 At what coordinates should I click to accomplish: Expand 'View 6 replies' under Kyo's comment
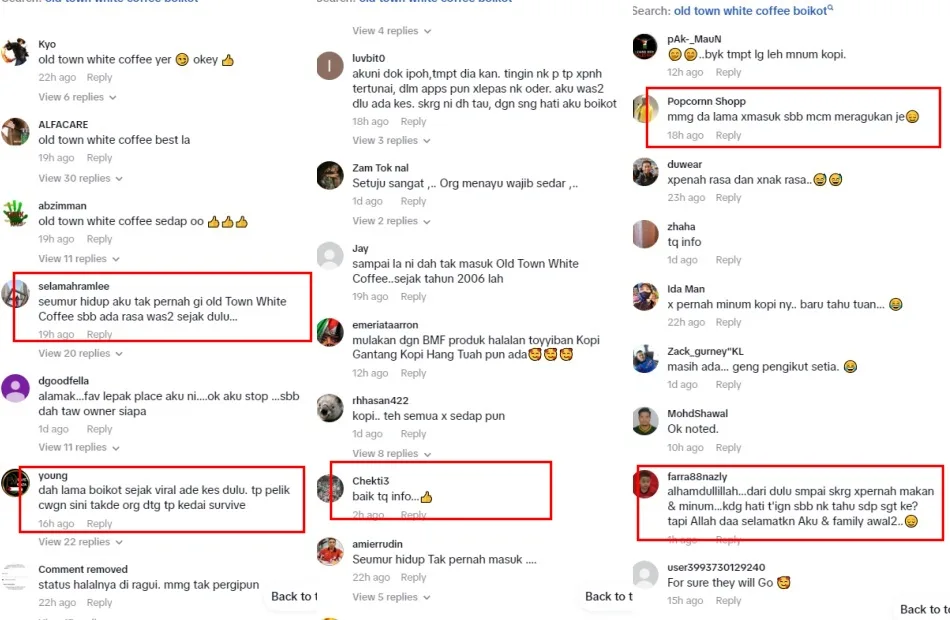pyautogui.click(x=77, y=97)
